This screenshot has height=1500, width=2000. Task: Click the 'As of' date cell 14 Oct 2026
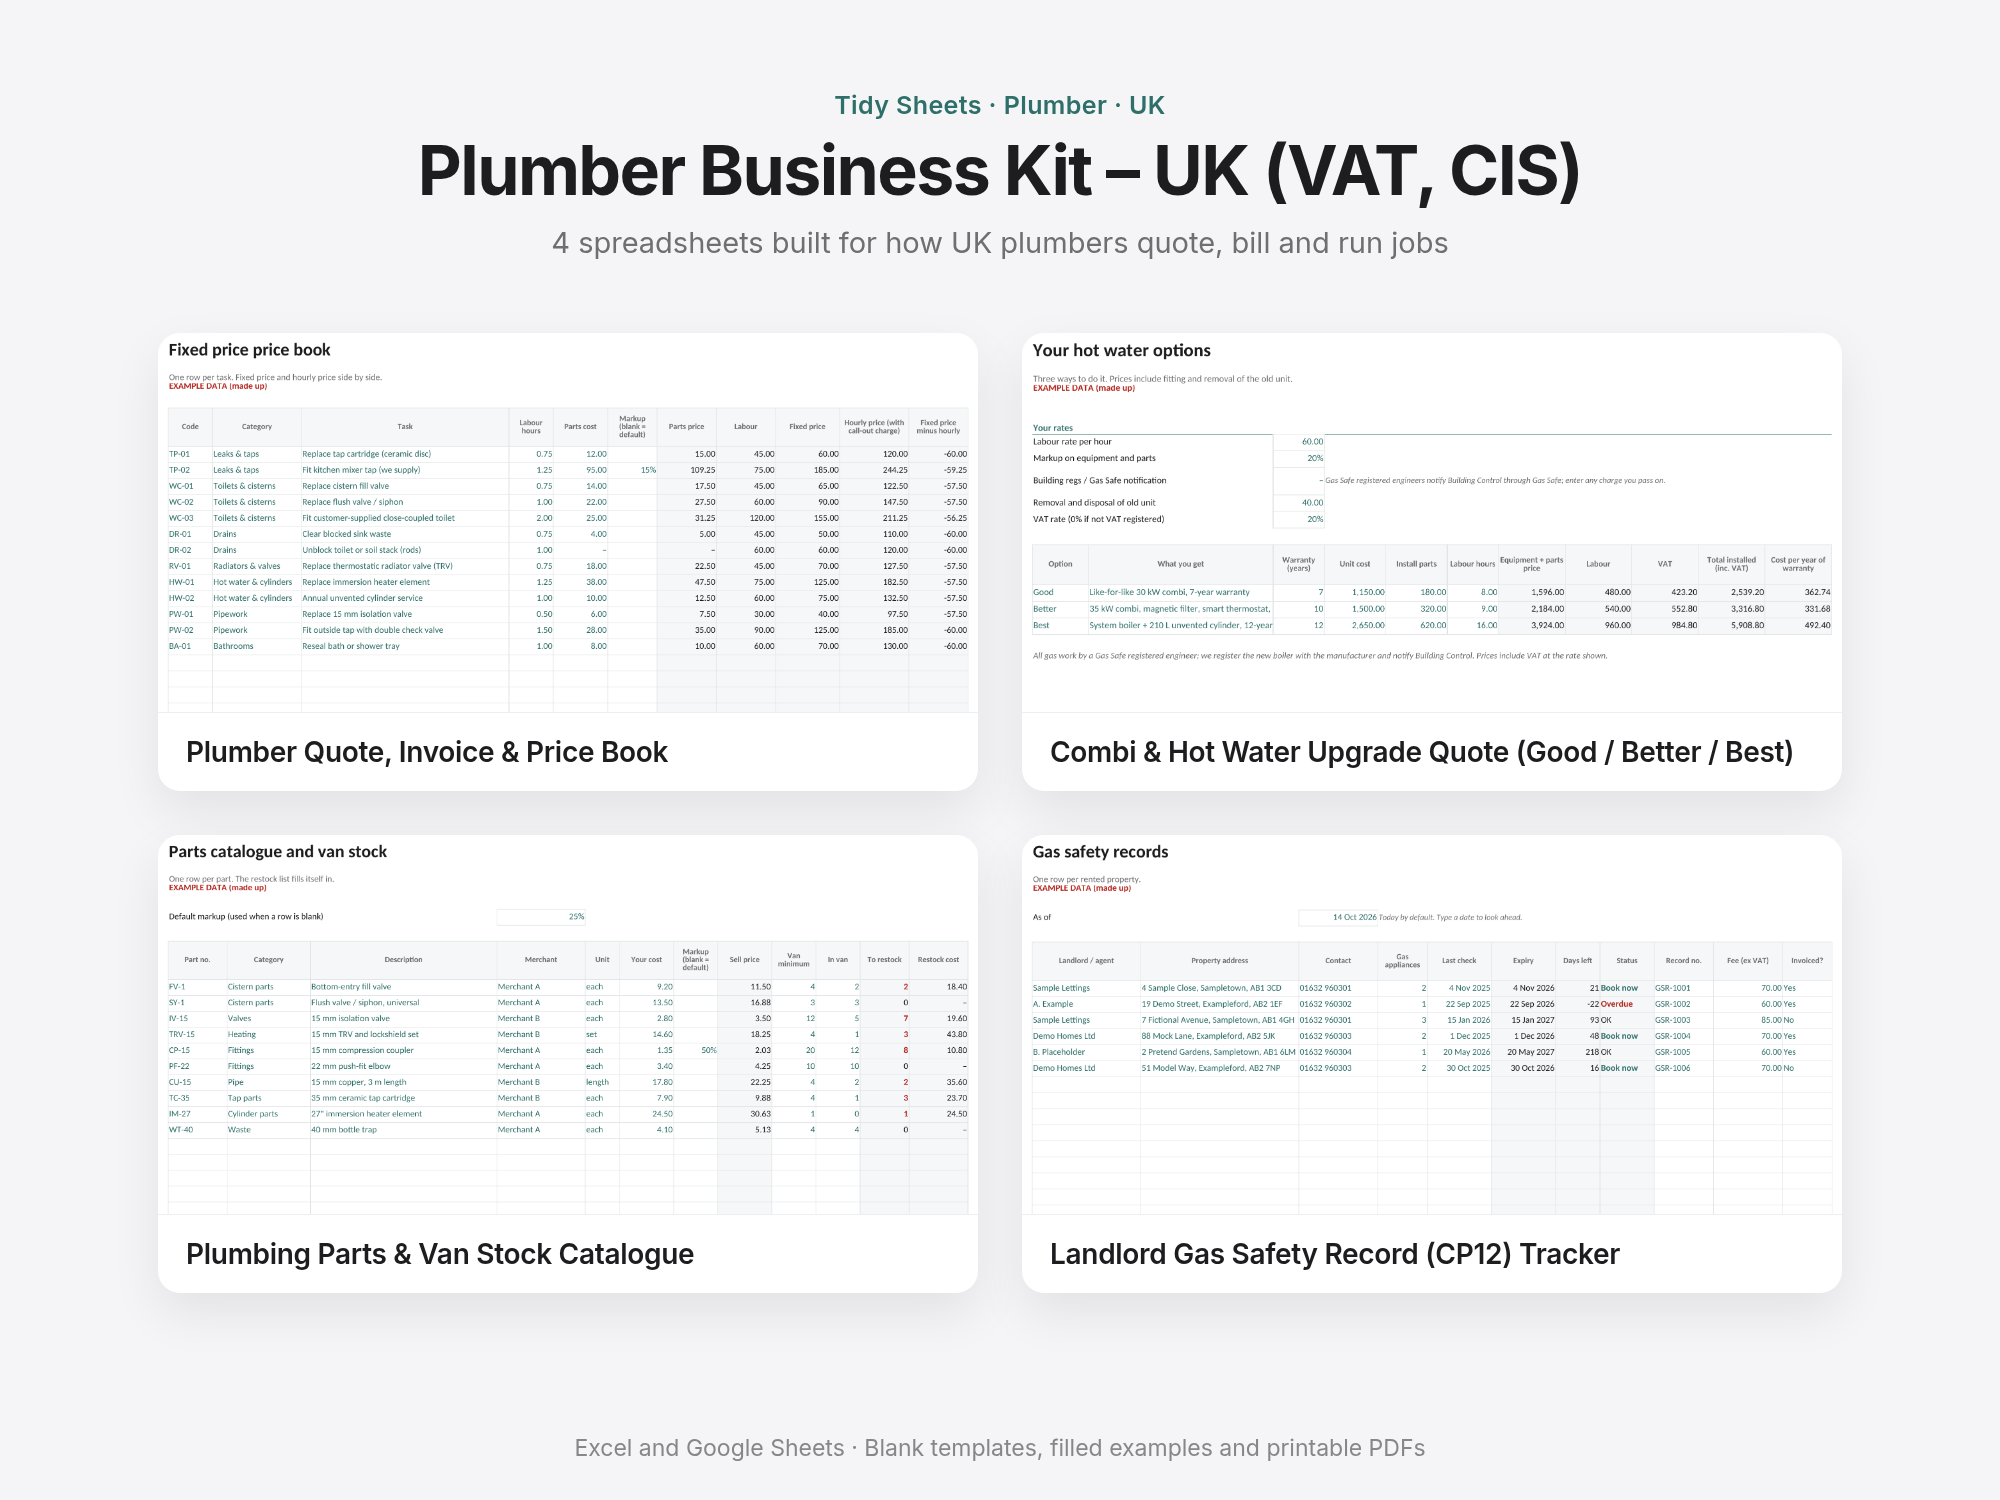[1338, 917]
